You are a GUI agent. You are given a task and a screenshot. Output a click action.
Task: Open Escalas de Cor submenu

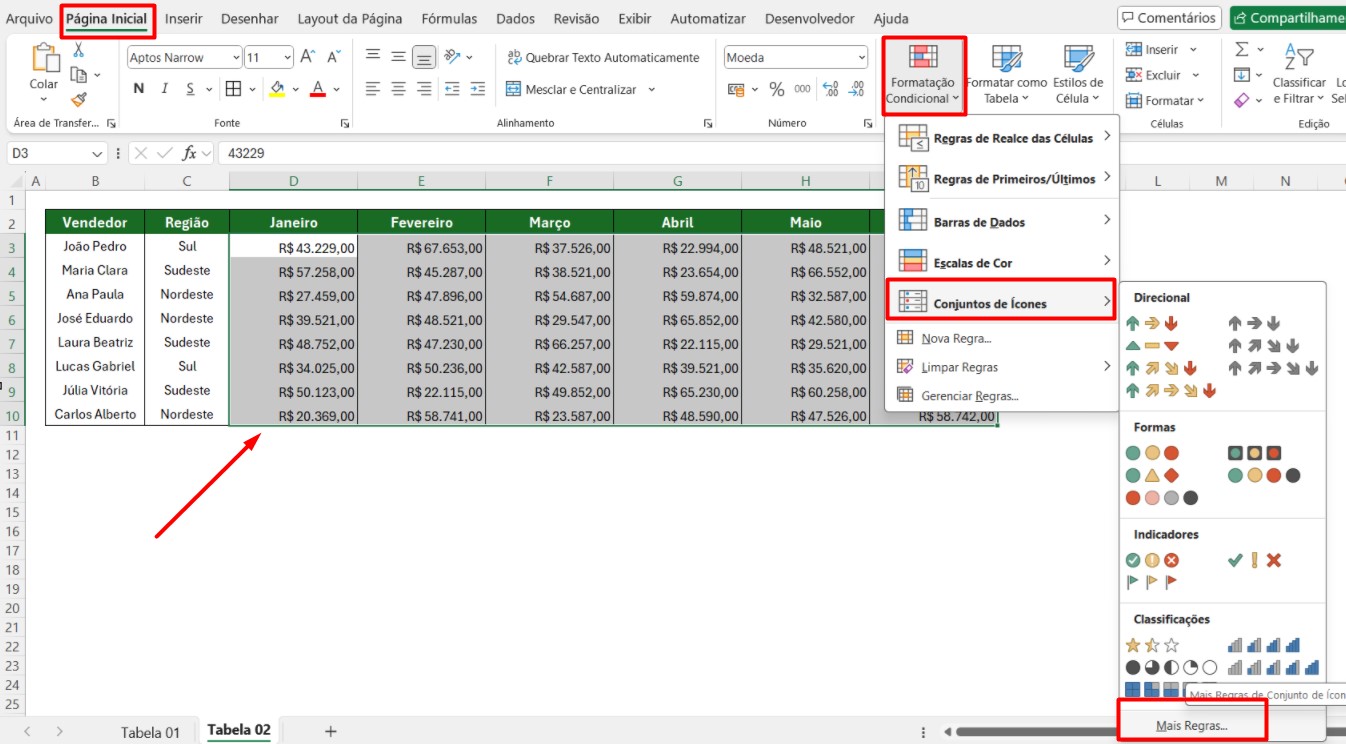1002,262
